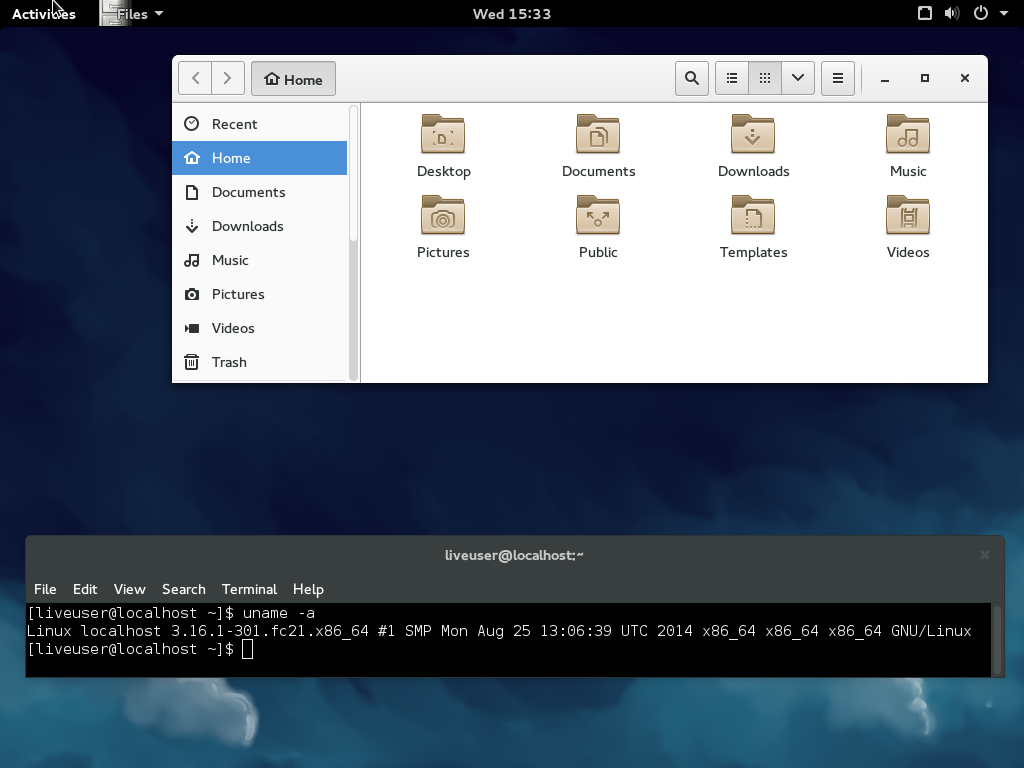This screenshot has height=768, width=1024.
Task: Select the Desktop folder in Files
Action: click(443, 145)
